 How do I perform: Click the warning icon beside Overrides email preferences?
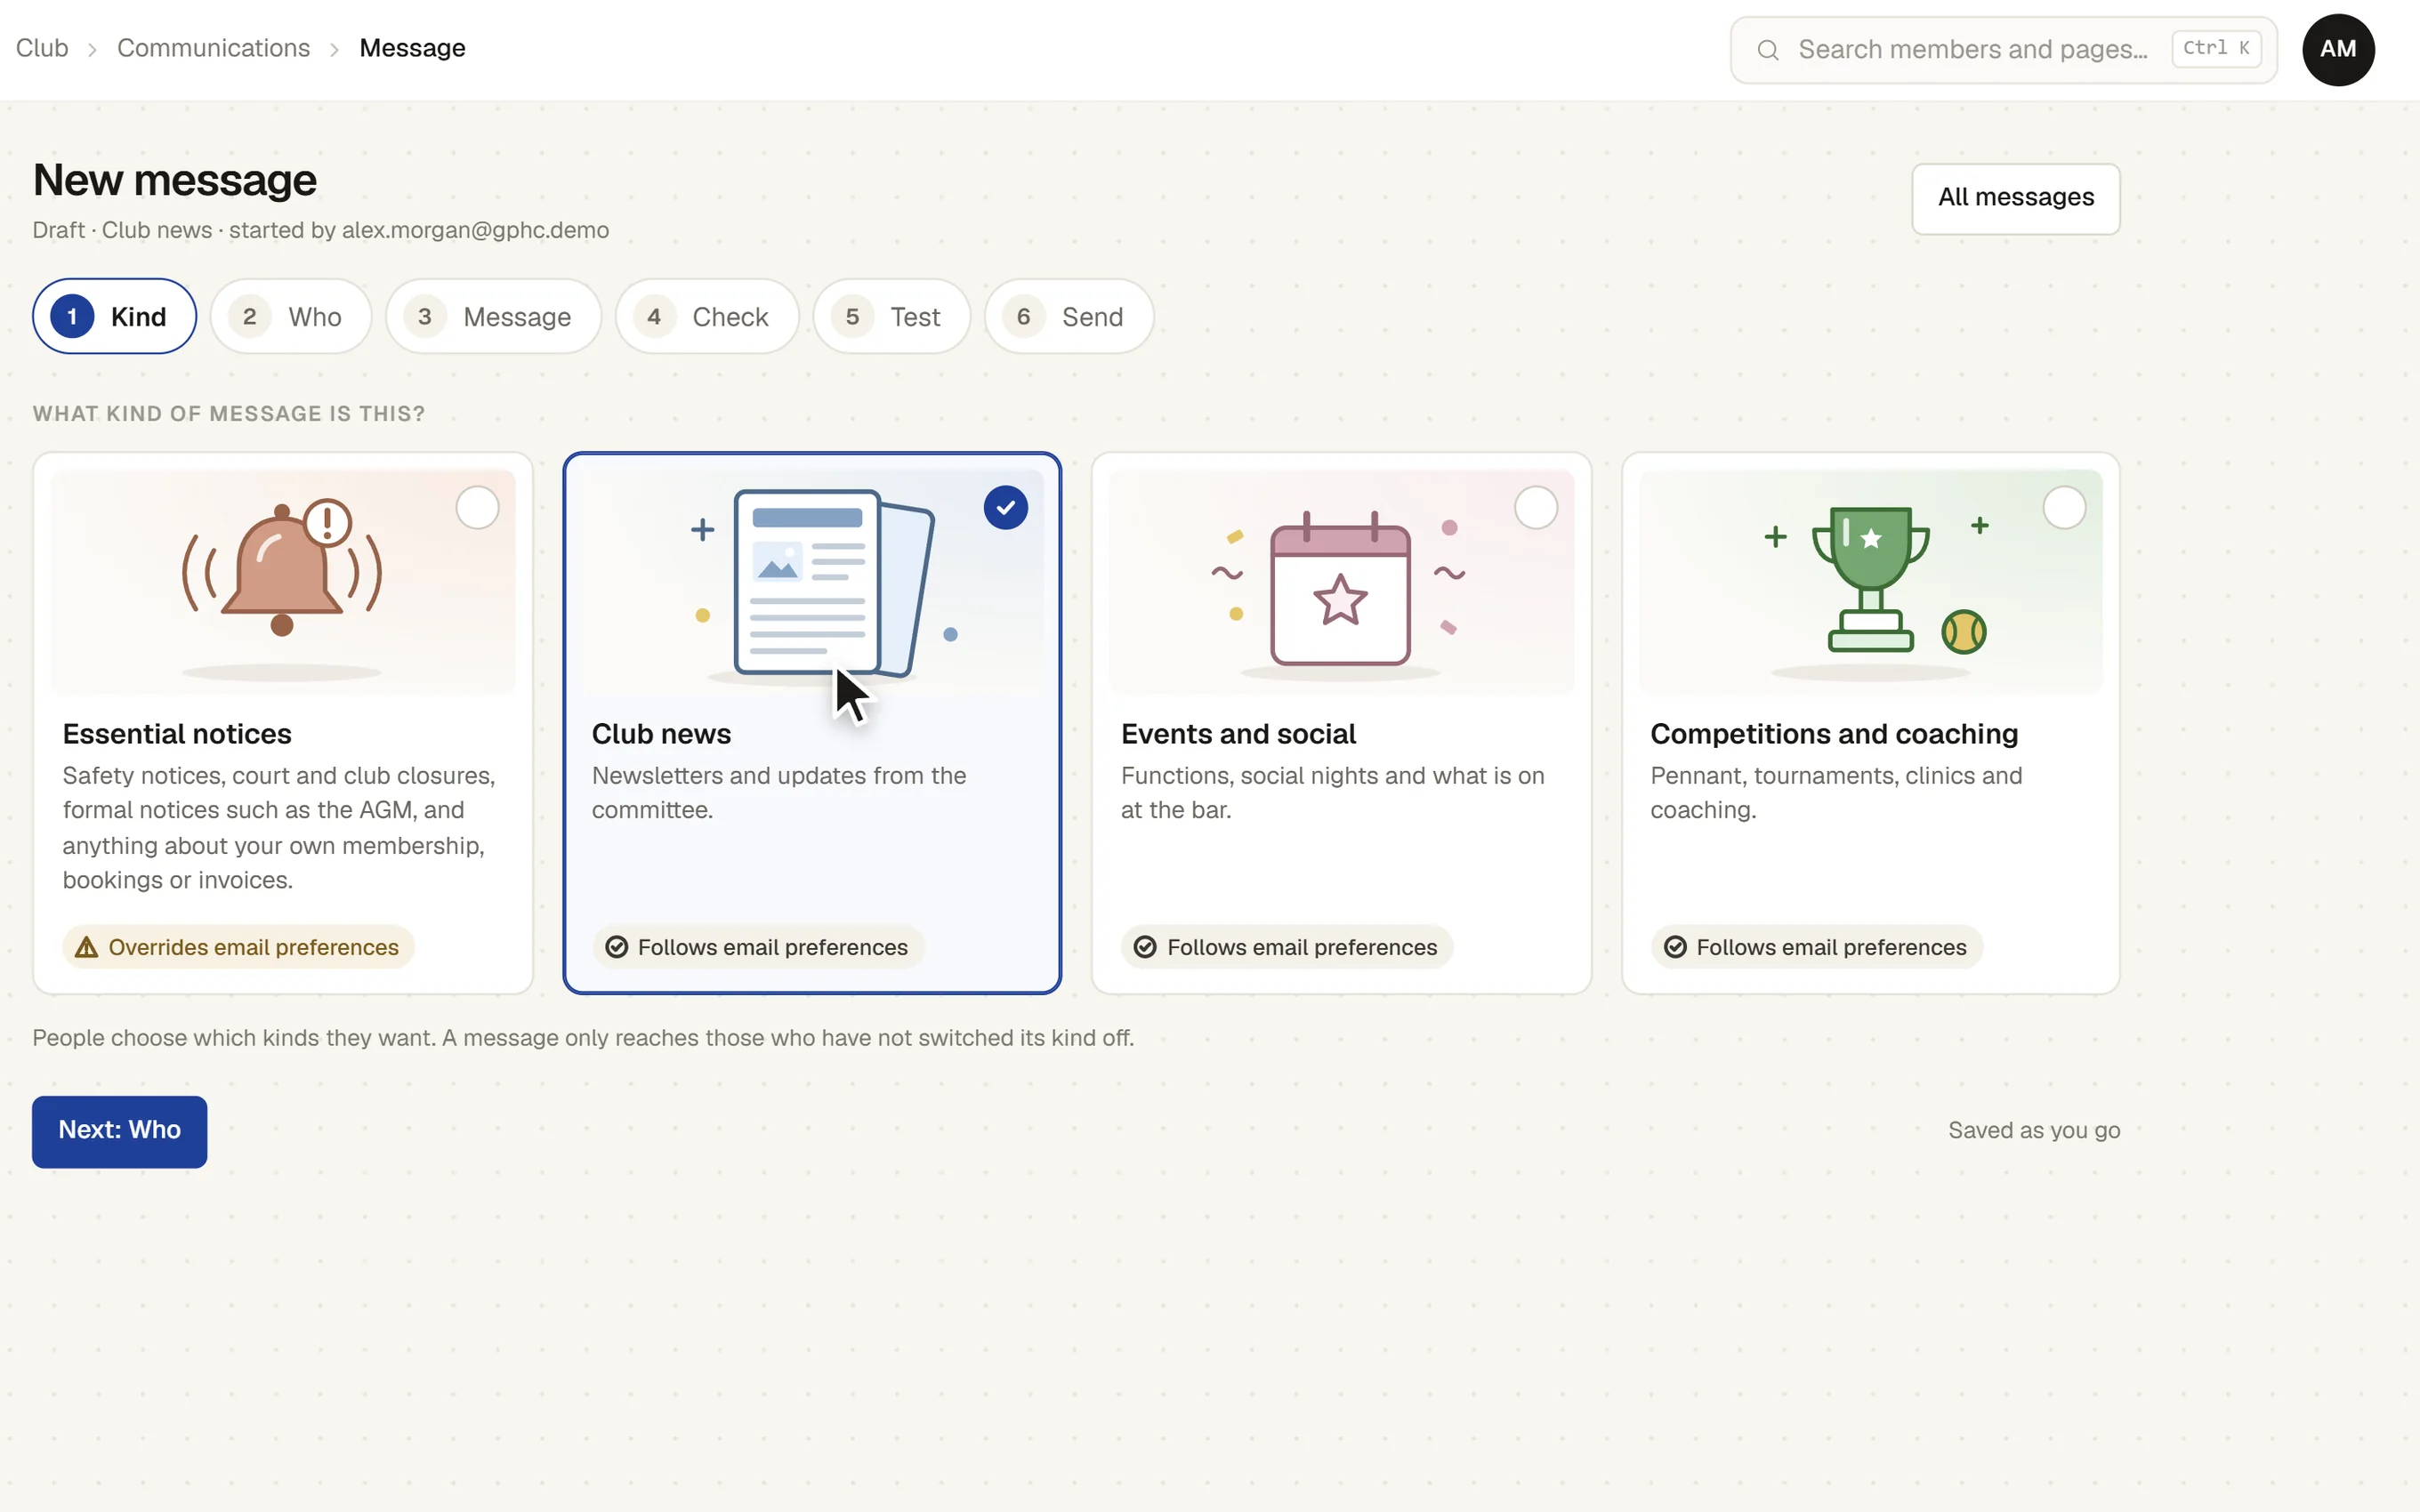tap(87, 947)
